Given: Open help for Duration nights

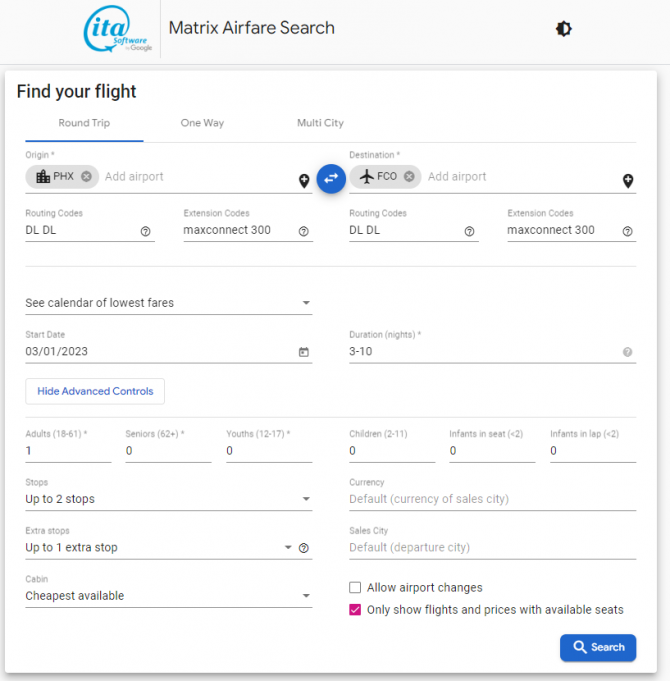Looking at the screenshot, I should (627, 352).
